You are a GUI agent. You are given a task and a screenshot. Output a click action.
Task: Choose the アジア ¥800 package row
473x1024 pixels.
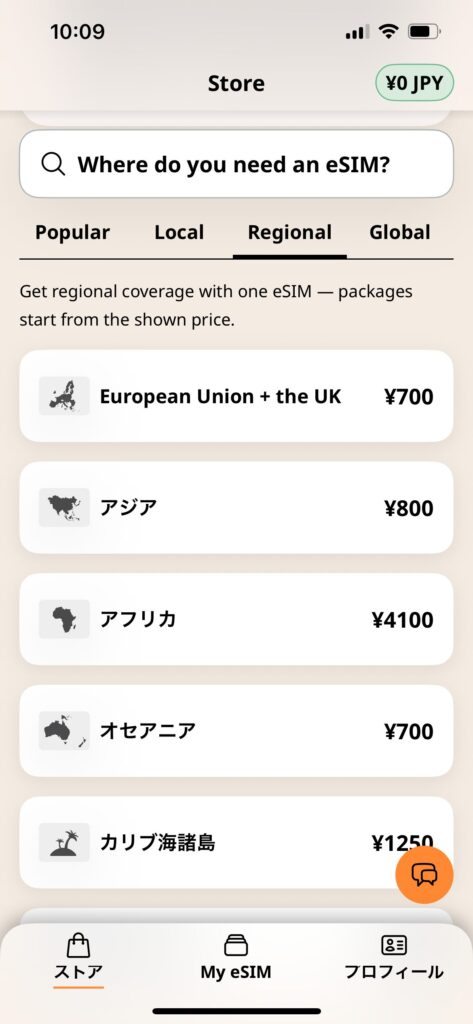236,507
